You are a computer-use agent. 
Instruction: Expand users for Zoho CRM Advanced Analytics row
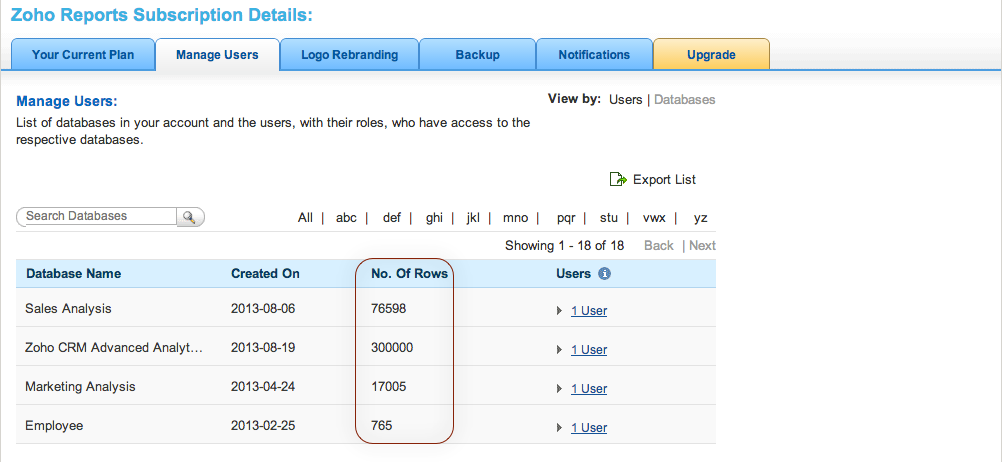point(560,350)
